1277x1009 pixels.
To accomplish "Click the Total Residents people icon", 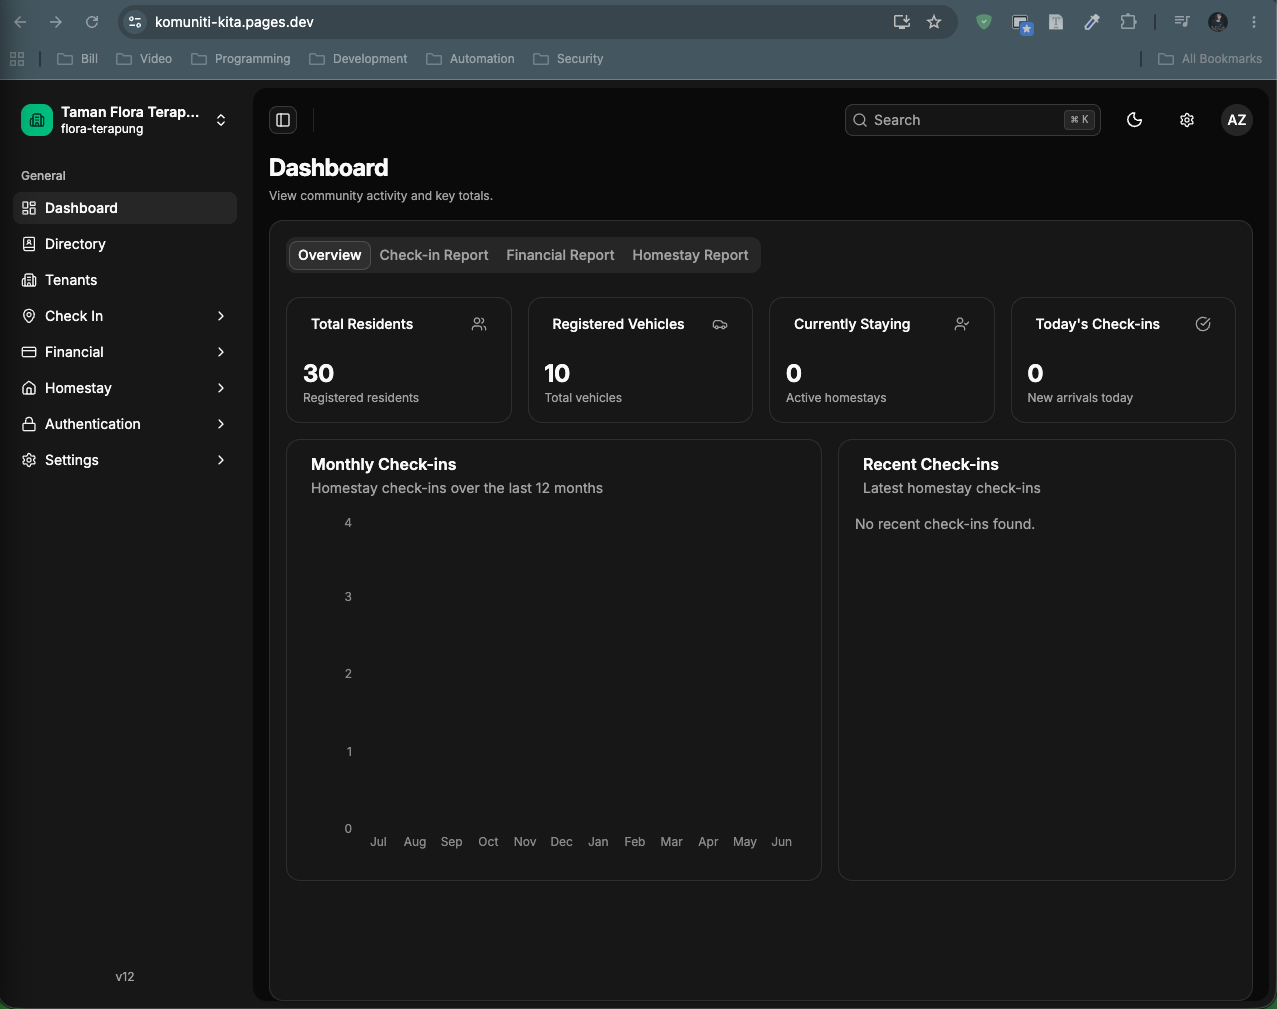I will click(479, 324).
